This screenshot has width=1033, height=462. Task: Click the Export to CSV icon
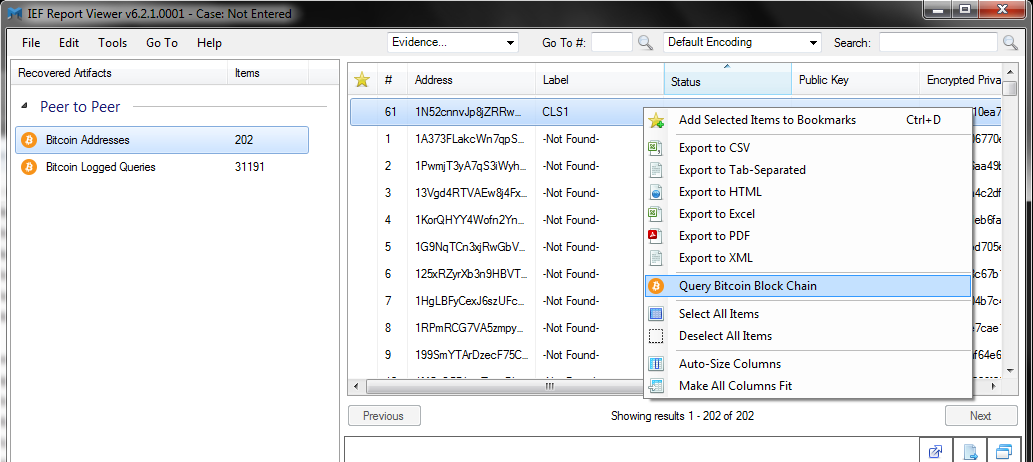tap(655, 148)
